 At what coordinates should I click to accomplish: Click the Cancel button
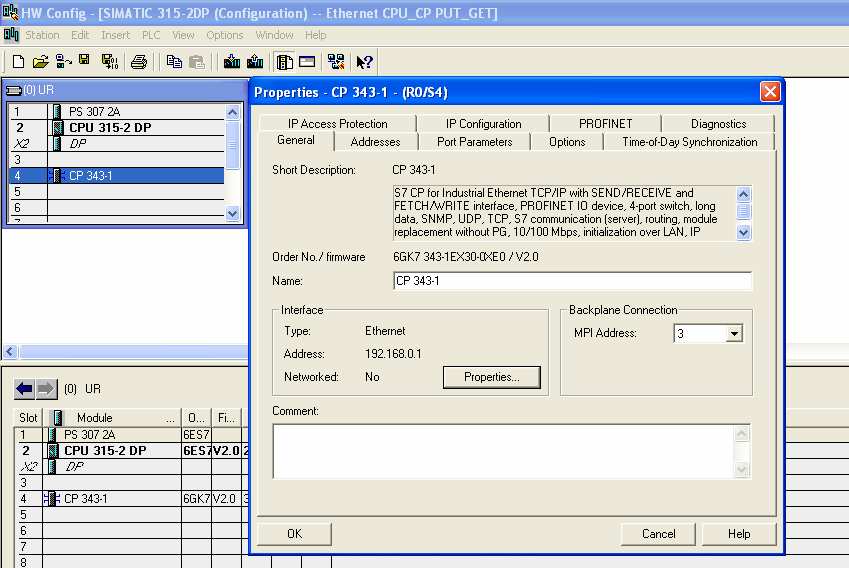658,534
